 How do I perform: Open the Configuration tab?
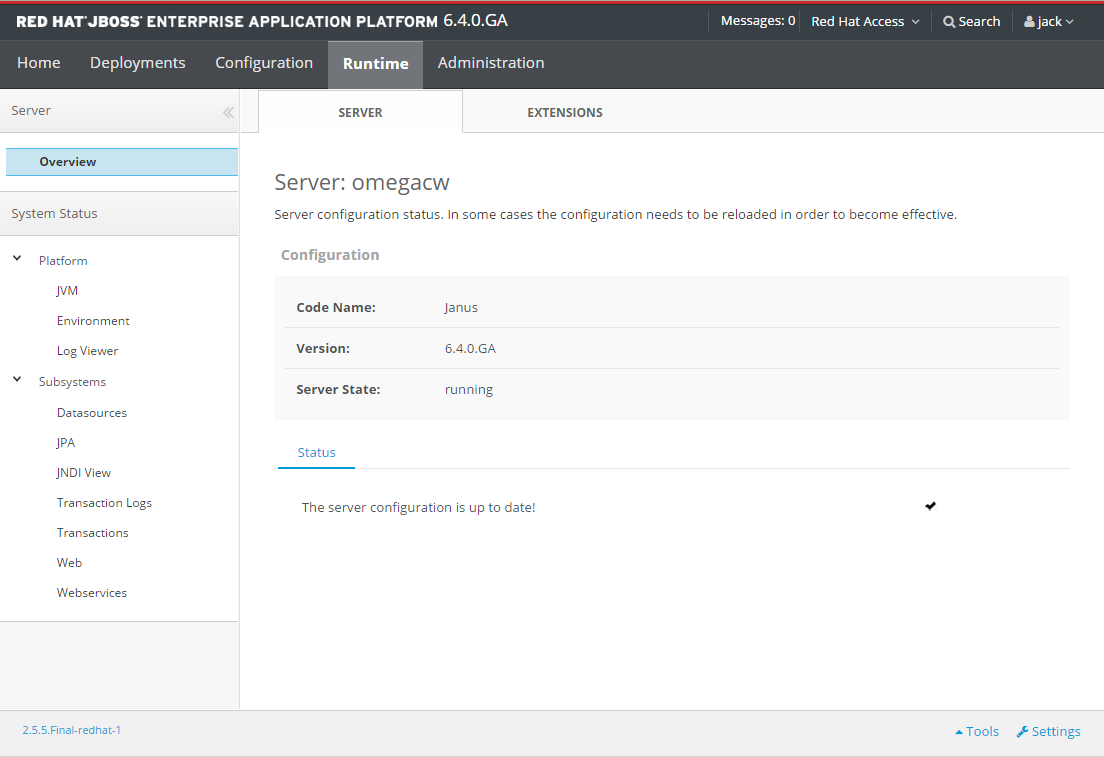tap(264, 63)
